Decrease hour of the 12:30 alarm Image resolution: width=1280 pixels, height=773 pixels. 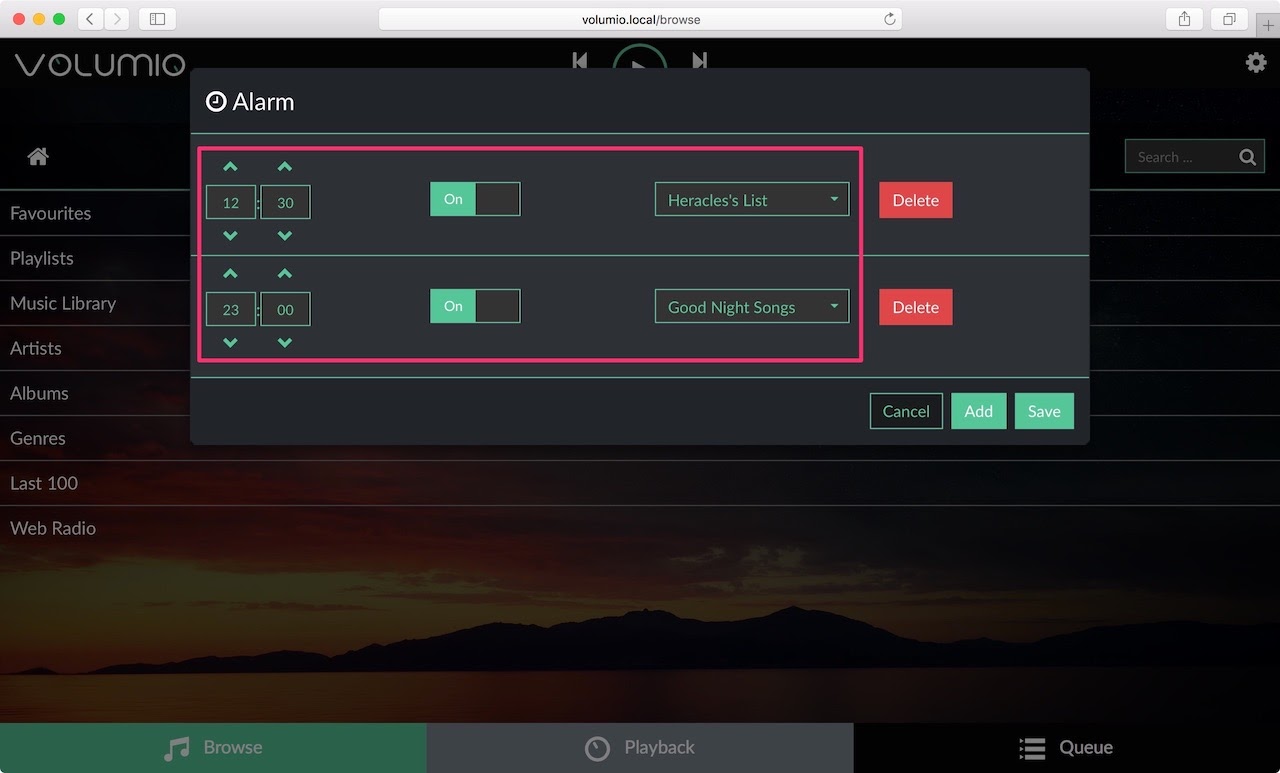(230, 236)
